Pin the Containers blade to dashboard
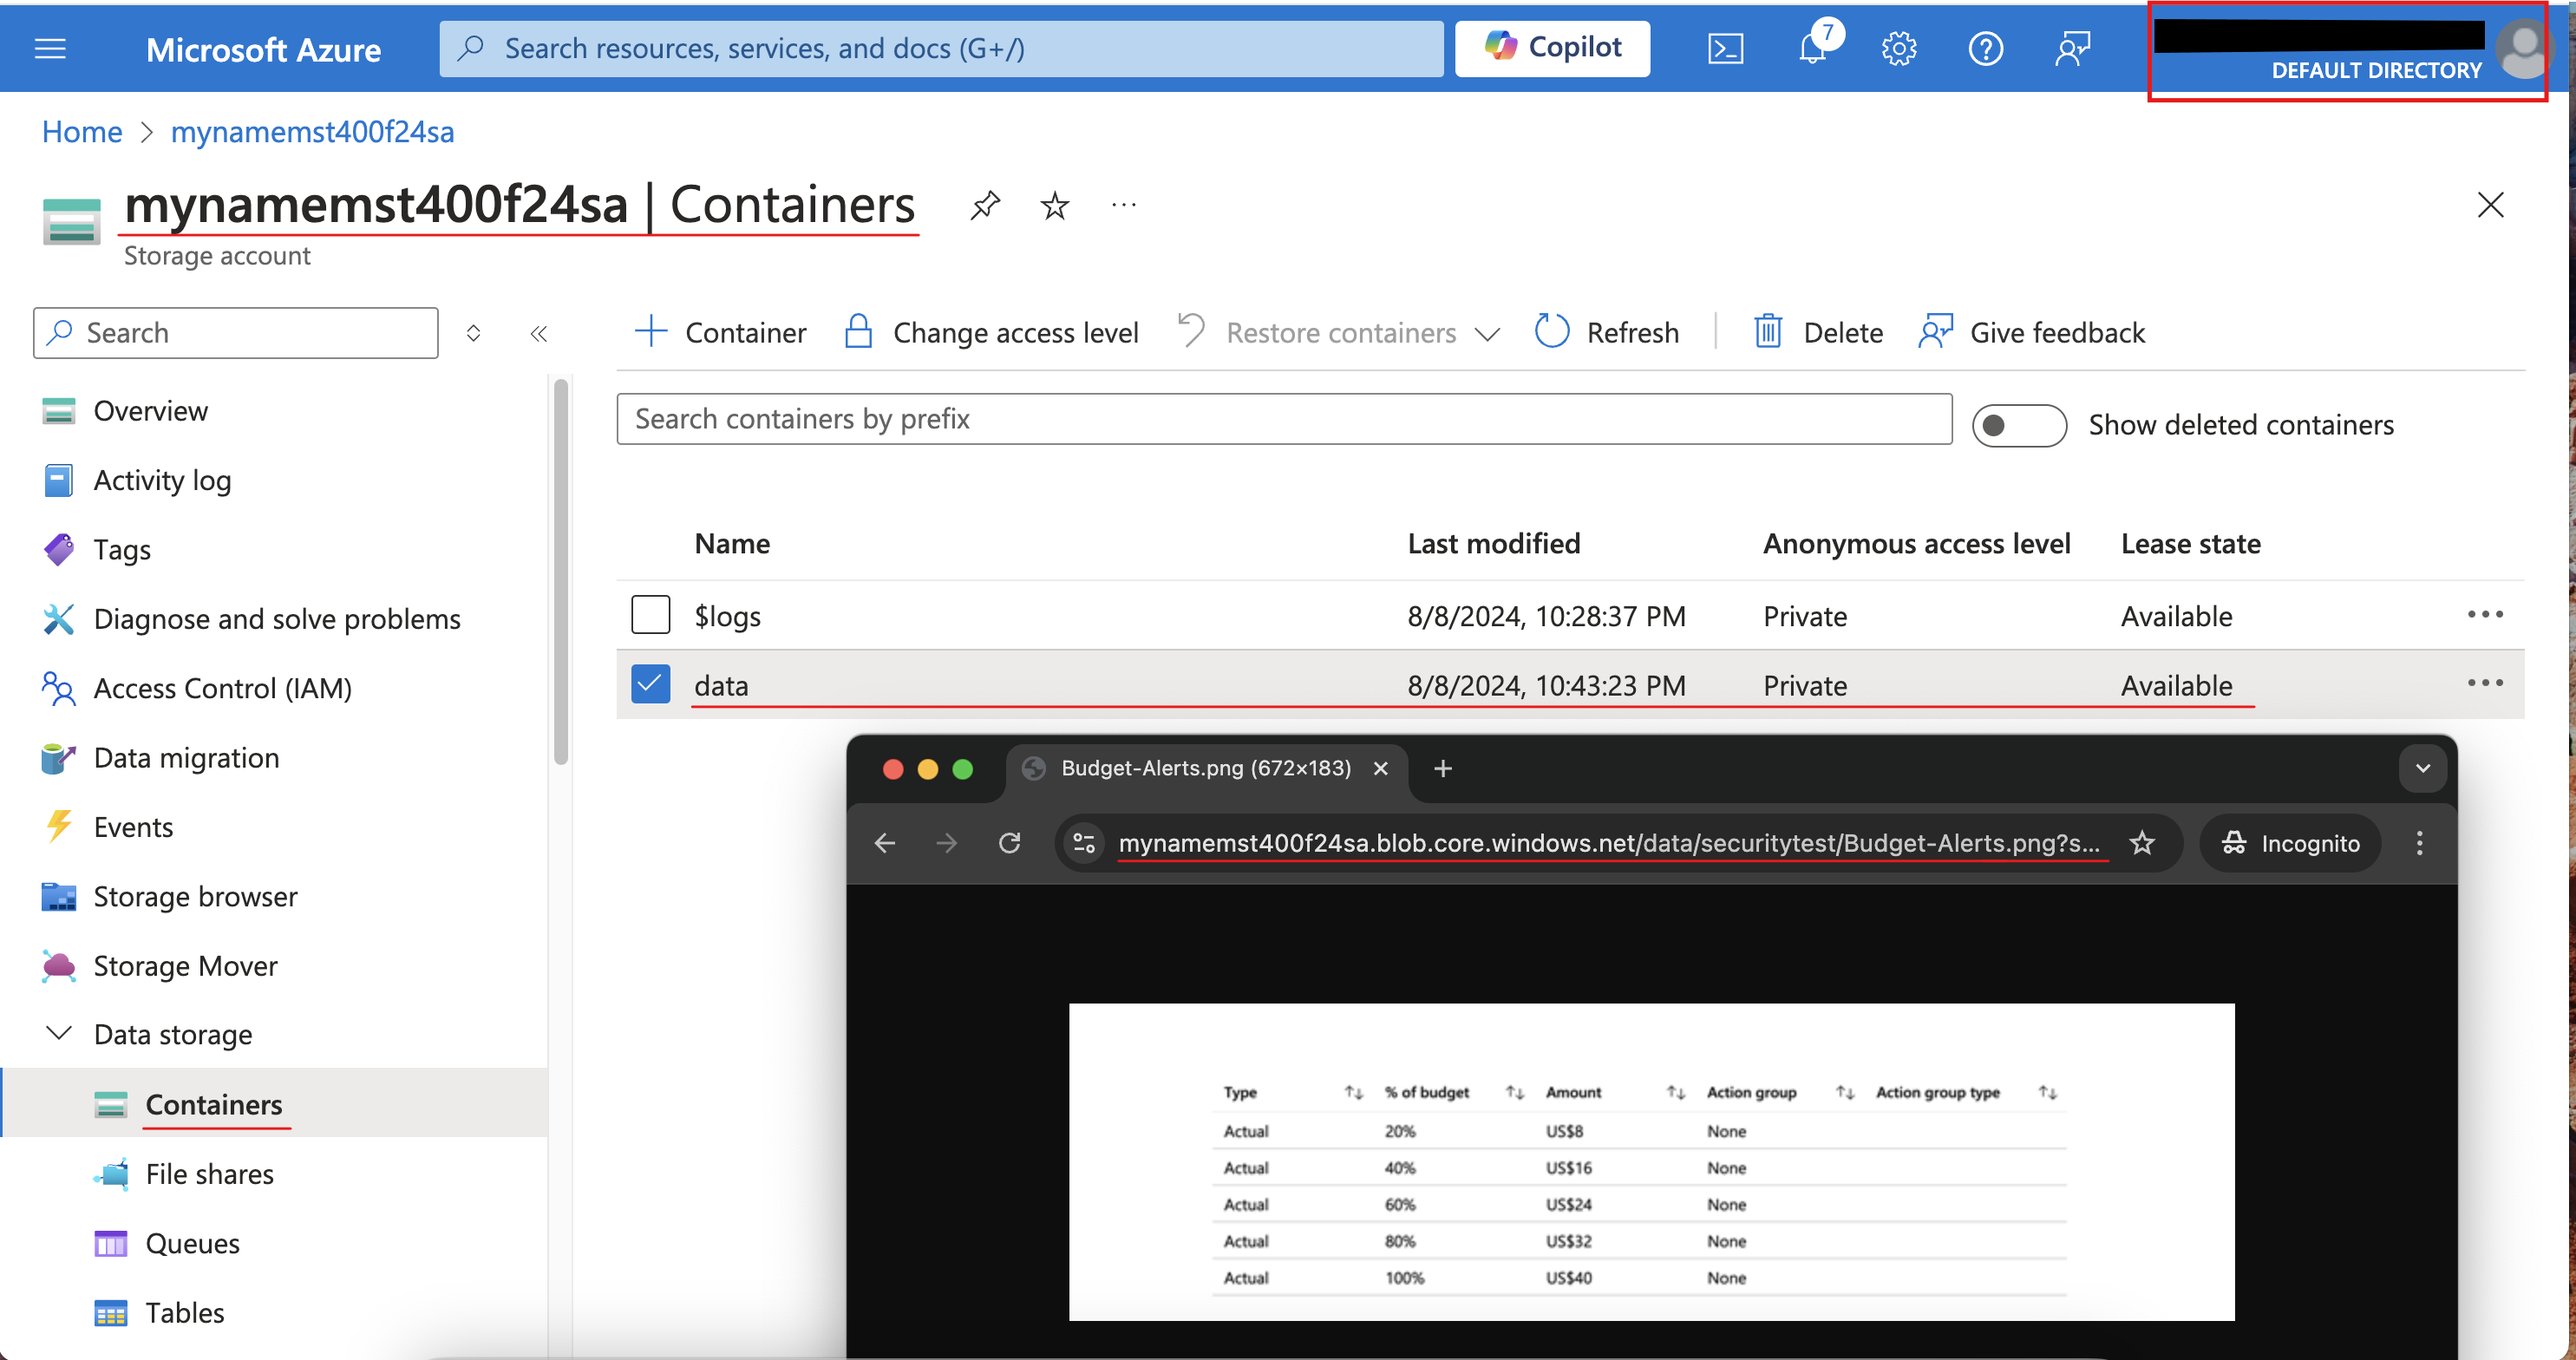The image size is (2576, 1360). [x=985, y=205]
